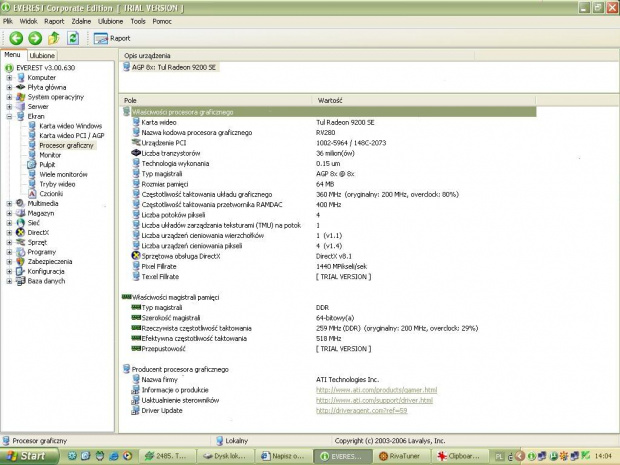The height and width of the screenshot is (465, 620).
Task: Click the Zabezpieczenia shield icon
Action: click(x=21, y=262)
